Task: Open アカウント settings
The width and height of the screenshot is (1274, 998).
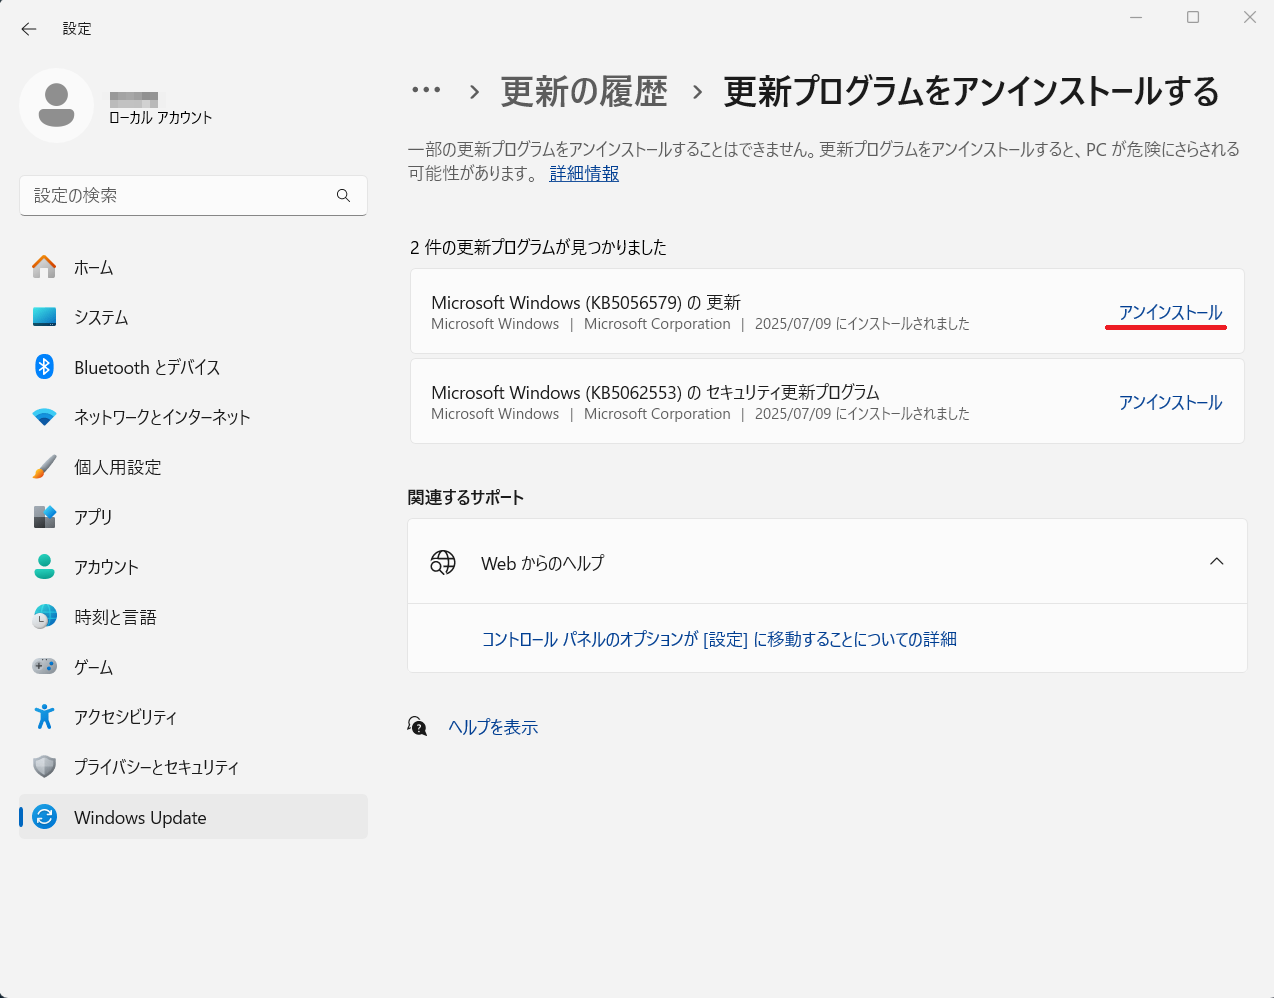Action: point(193,567)
